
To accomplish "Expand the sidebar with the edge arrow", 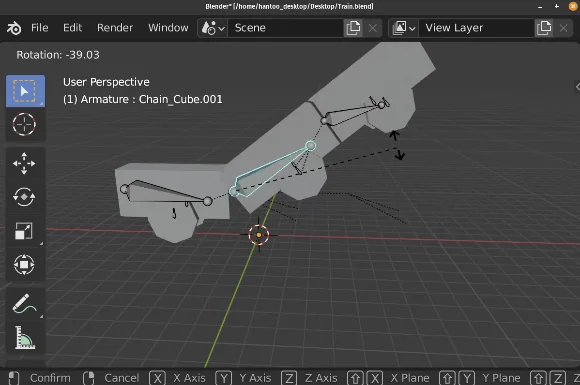I will click(x=577, y=87).
